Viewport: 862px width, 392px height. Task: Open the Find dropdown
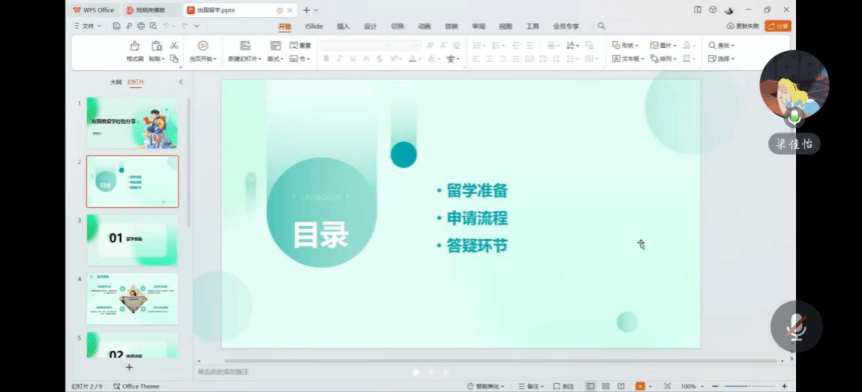click(721, 45)
